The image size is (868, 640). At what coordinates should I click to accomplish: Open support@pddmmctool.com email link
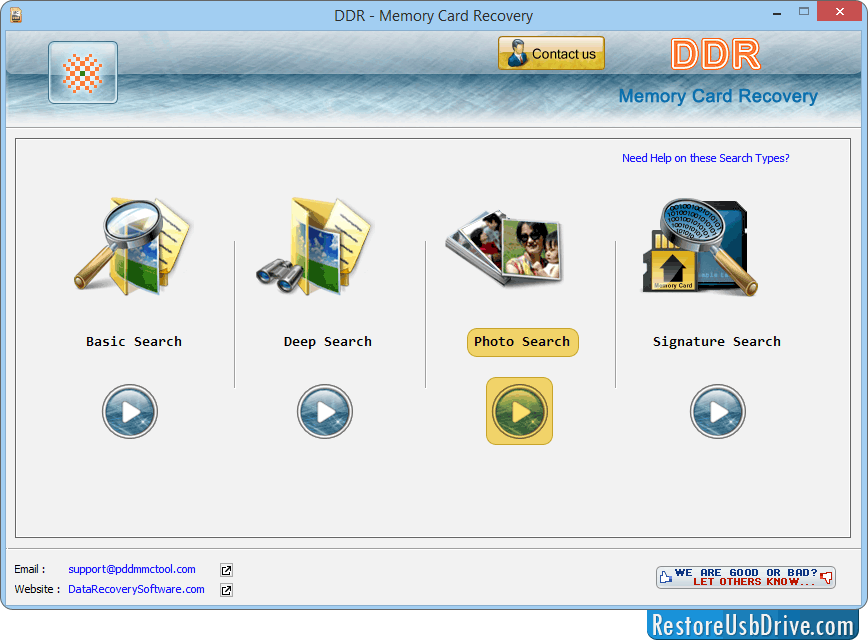coord(132,569)
